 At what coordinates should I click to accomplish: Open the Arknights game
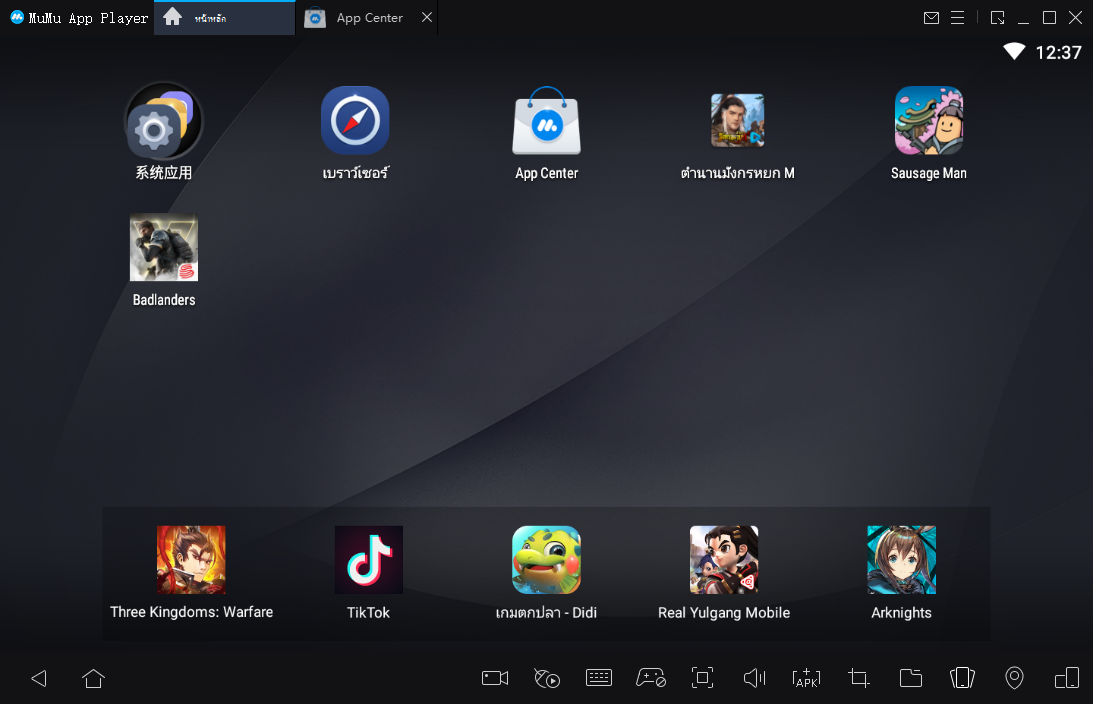pos(901,561)
